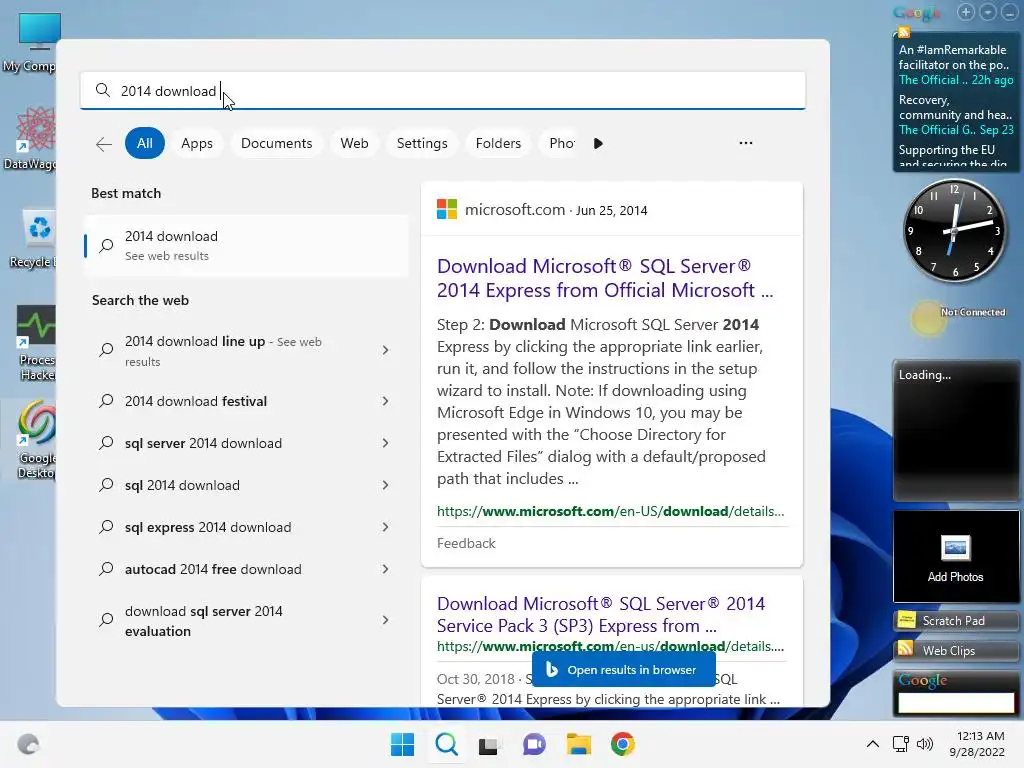The width and height of the screenshot is (1024, 768).
Task: Open the Windows Start menu
Action: point(402,744)
